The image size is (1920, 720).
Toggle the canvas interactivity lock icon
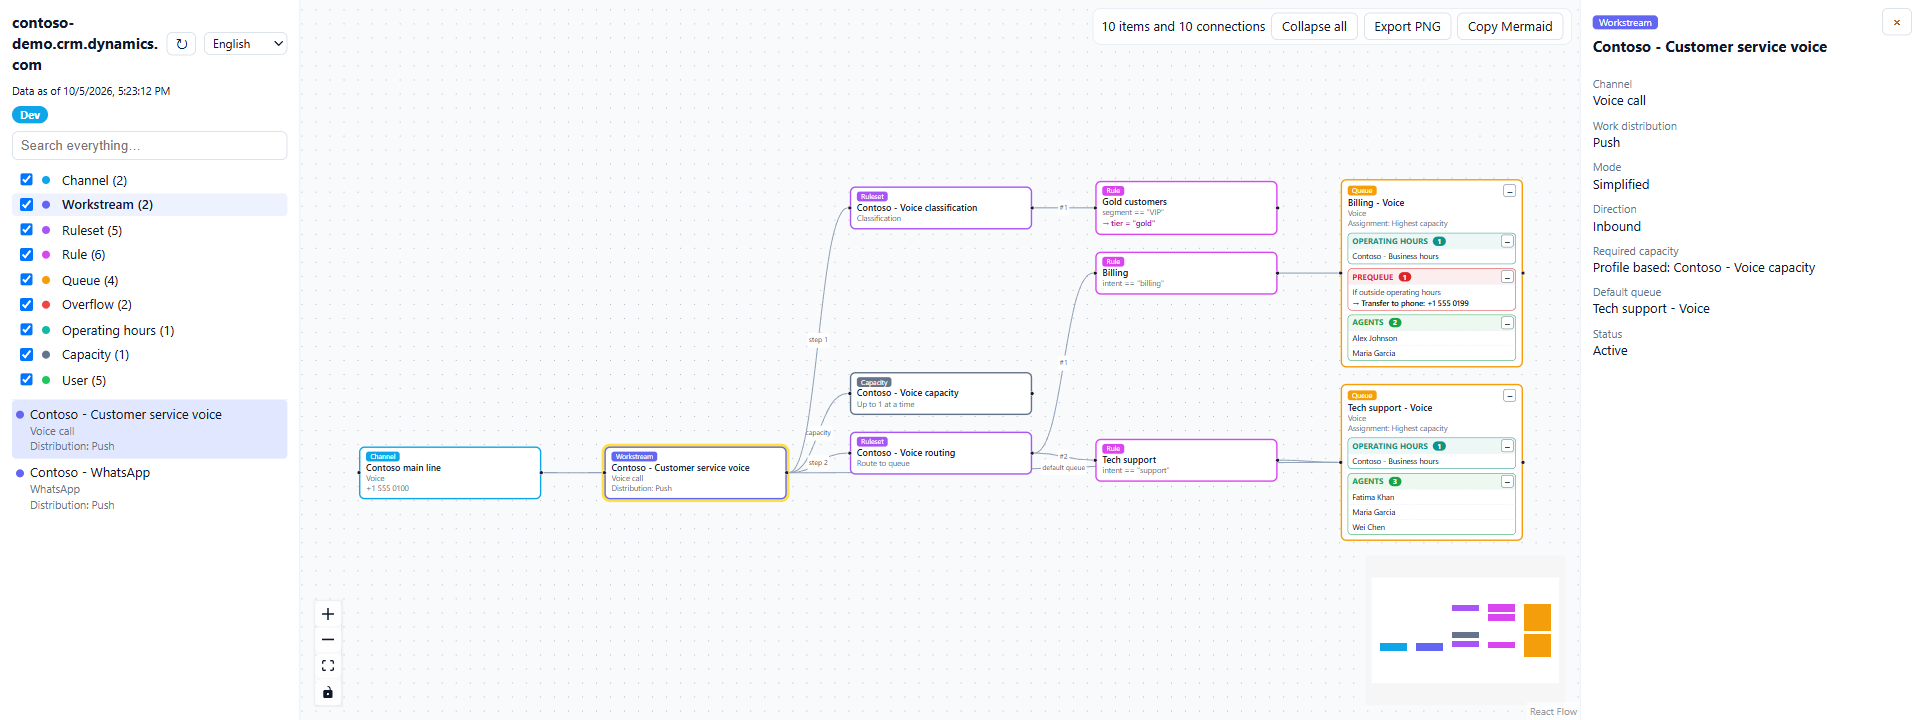(x=328, y=692)
